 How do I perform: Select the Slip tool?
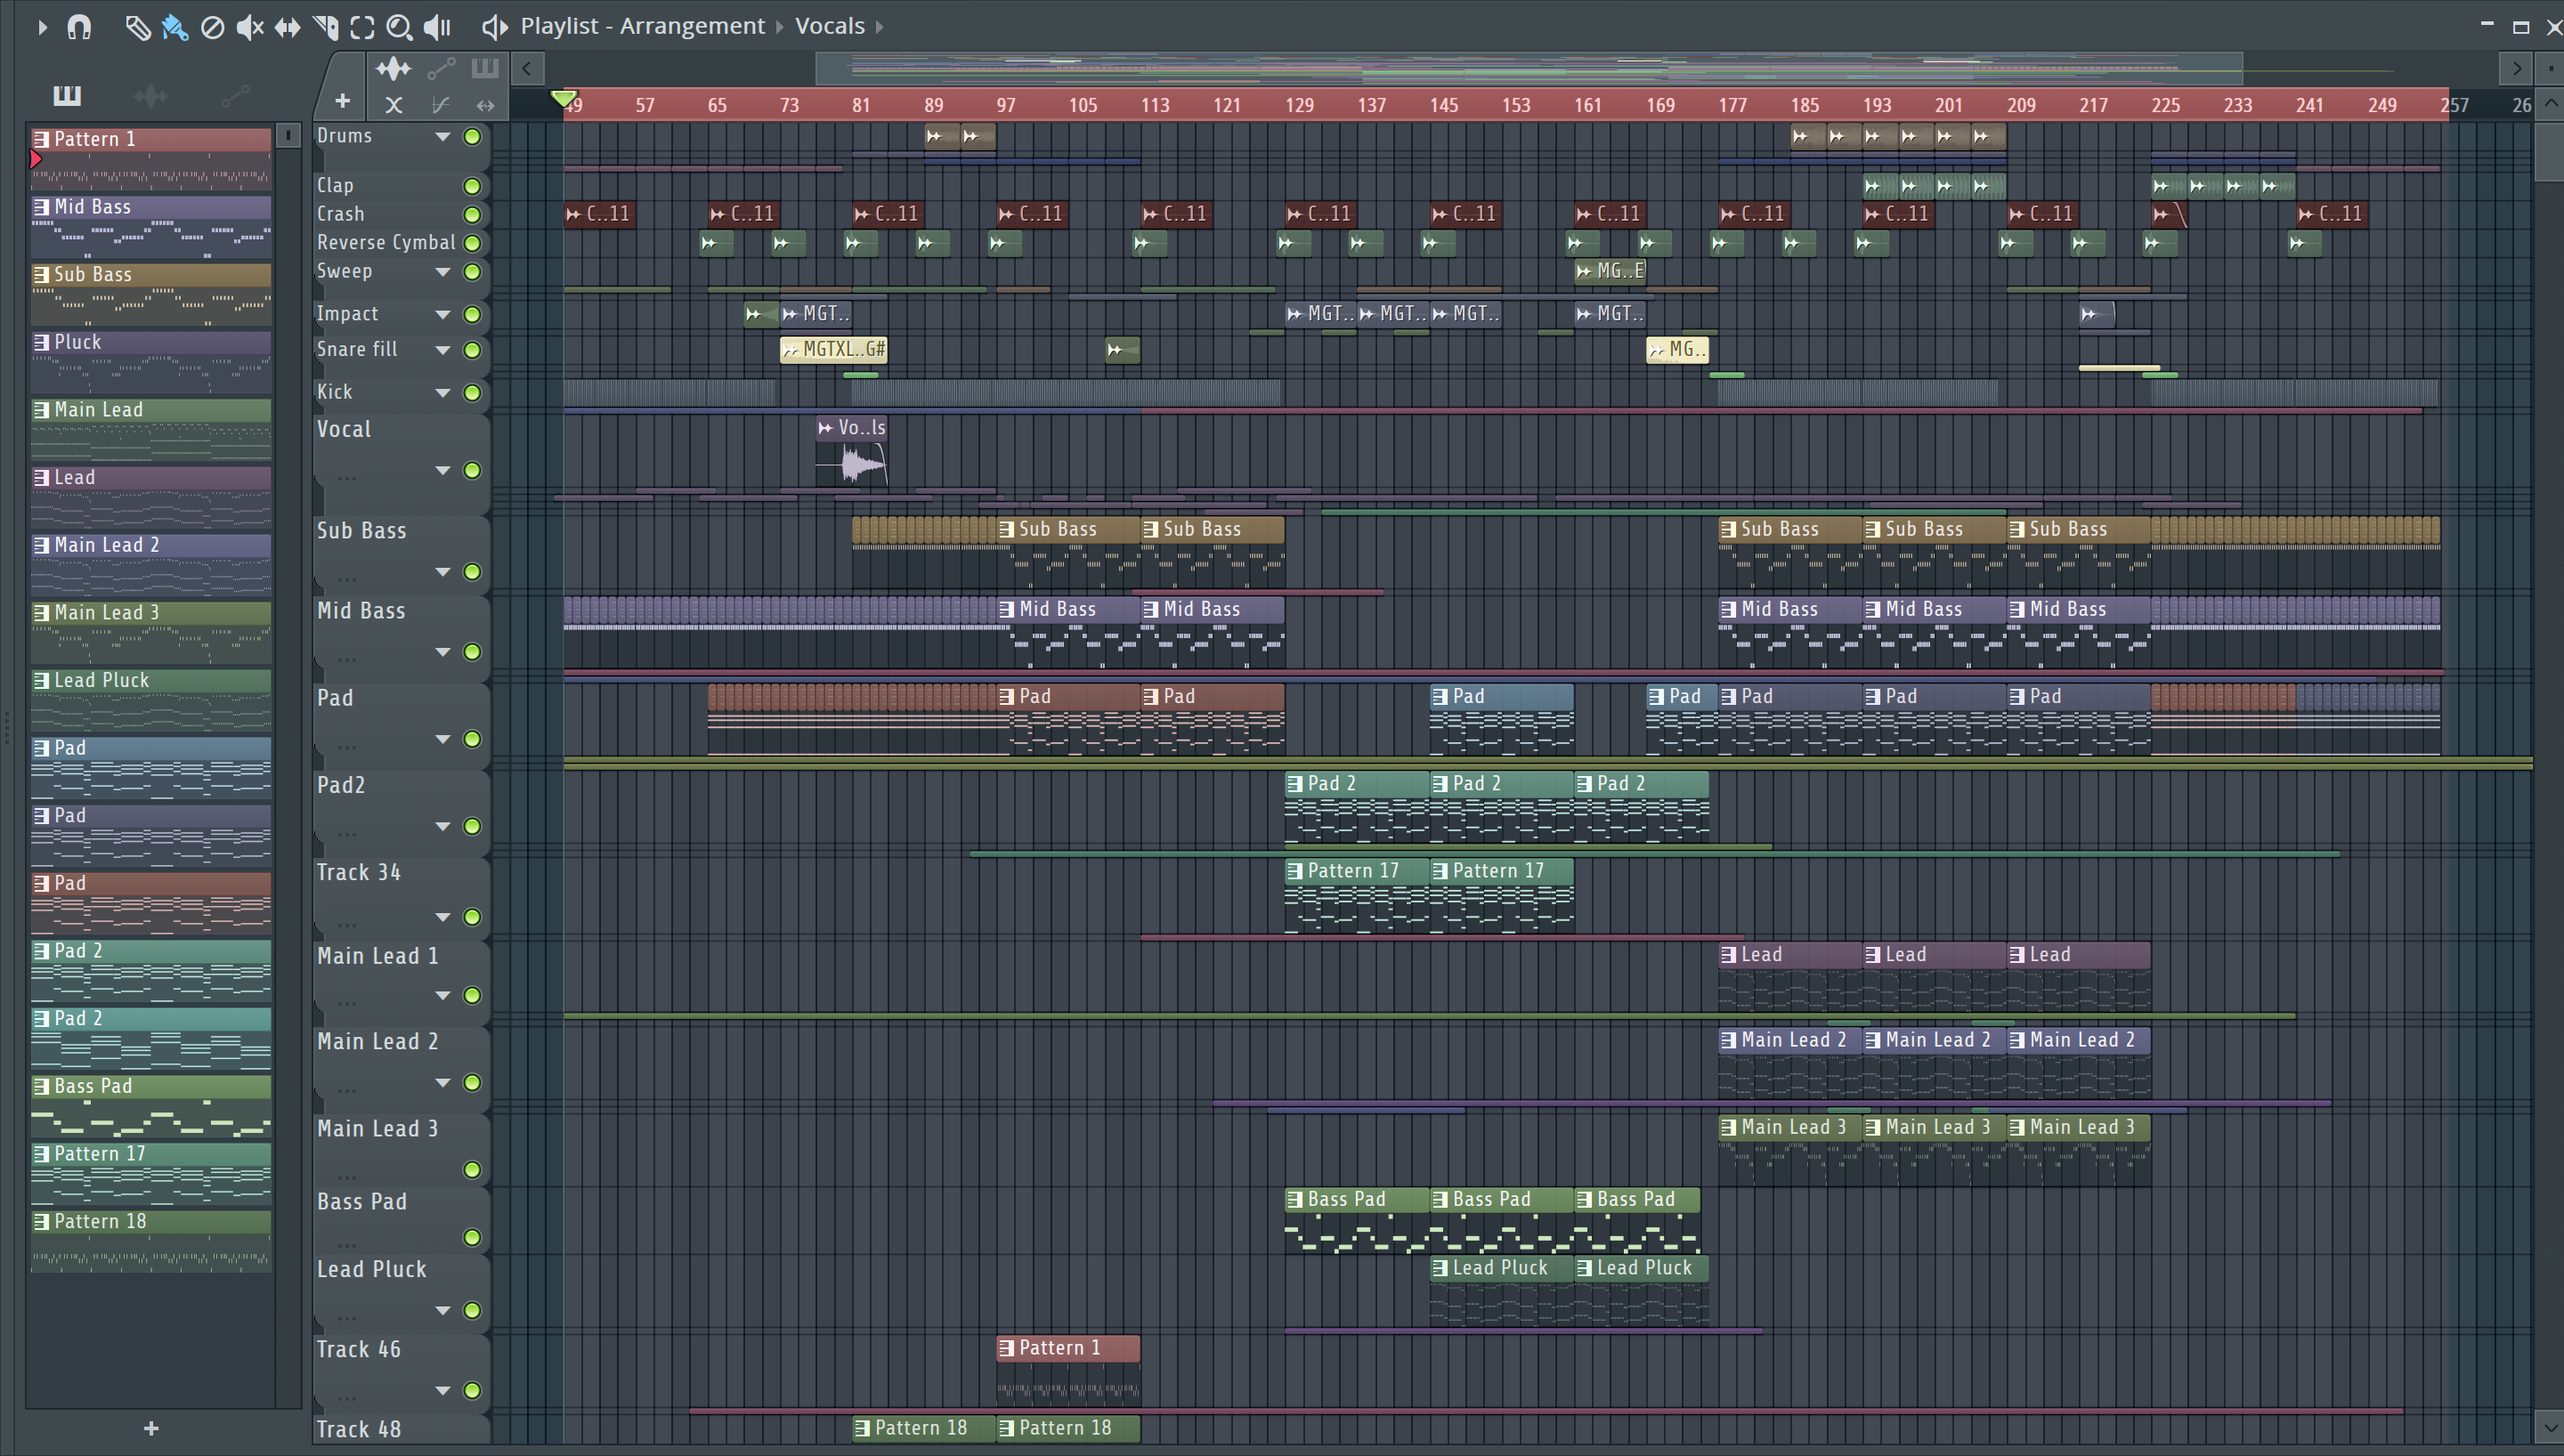click(287, 27)
